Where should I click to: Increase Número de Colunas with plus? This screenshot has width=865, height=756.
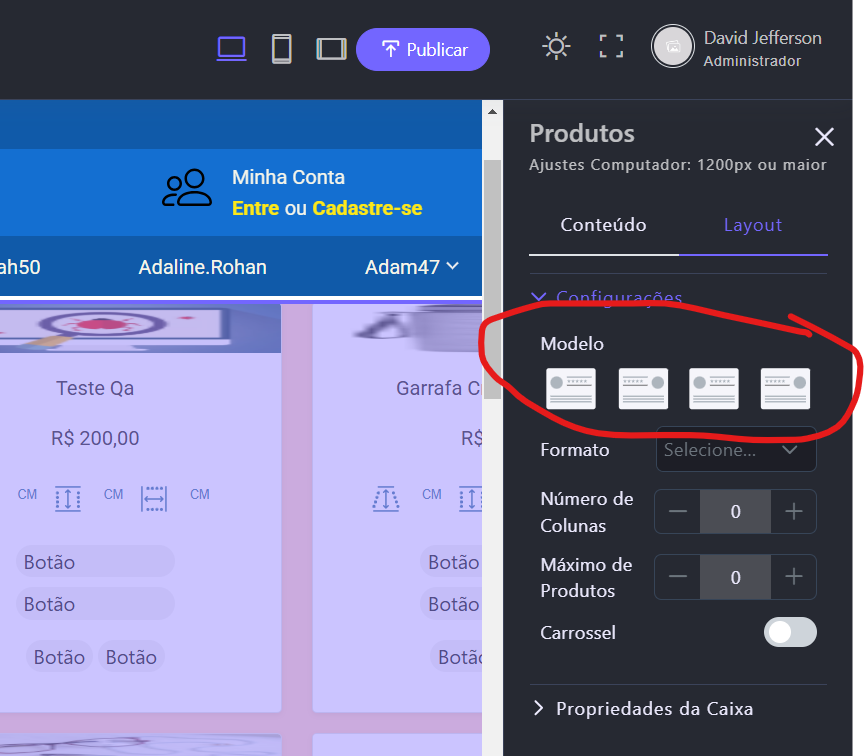(x=794, y=512)
